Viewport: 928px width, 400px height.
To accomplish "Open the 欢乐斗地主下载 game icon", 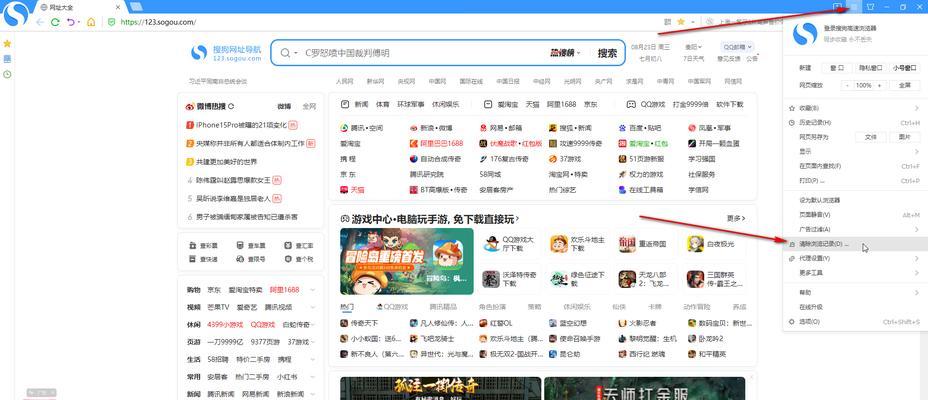I will click(559, 244).
